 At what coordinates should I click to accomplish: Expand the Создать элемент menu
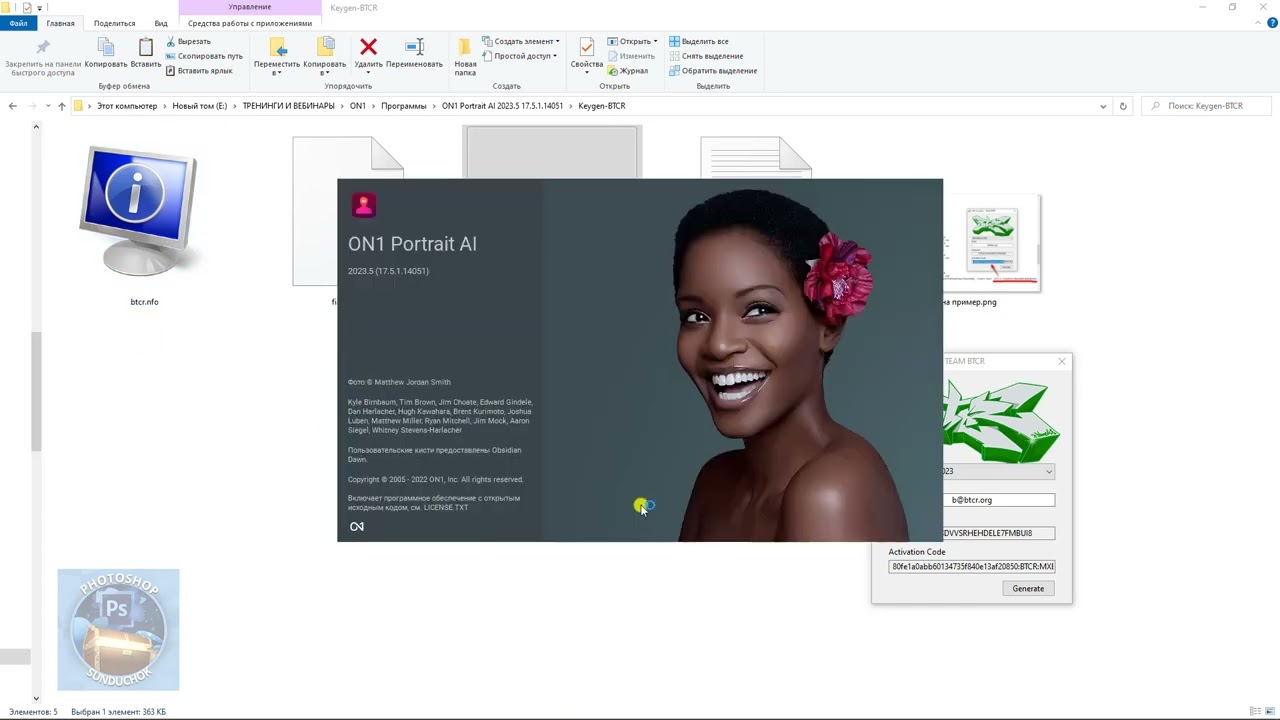click(521, 42)
